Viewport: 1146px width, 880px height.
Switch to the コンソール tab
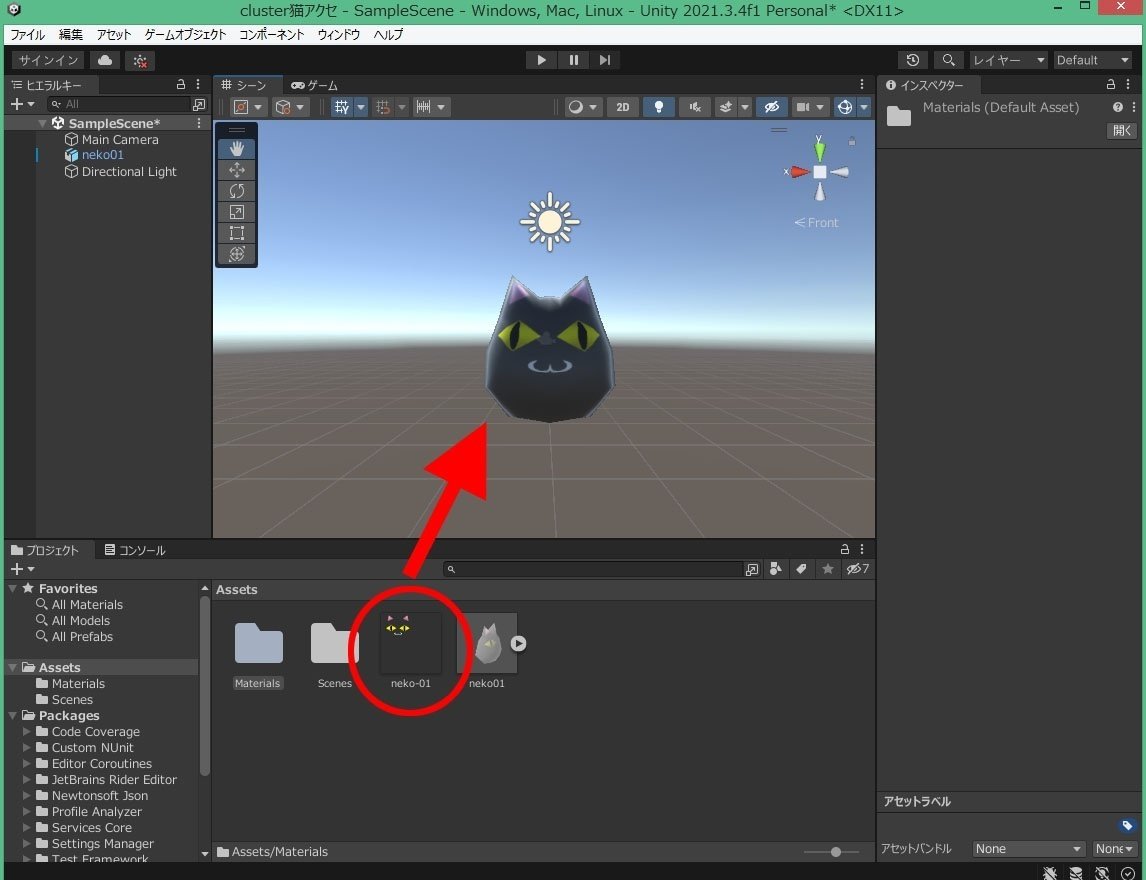click(135, 550)
